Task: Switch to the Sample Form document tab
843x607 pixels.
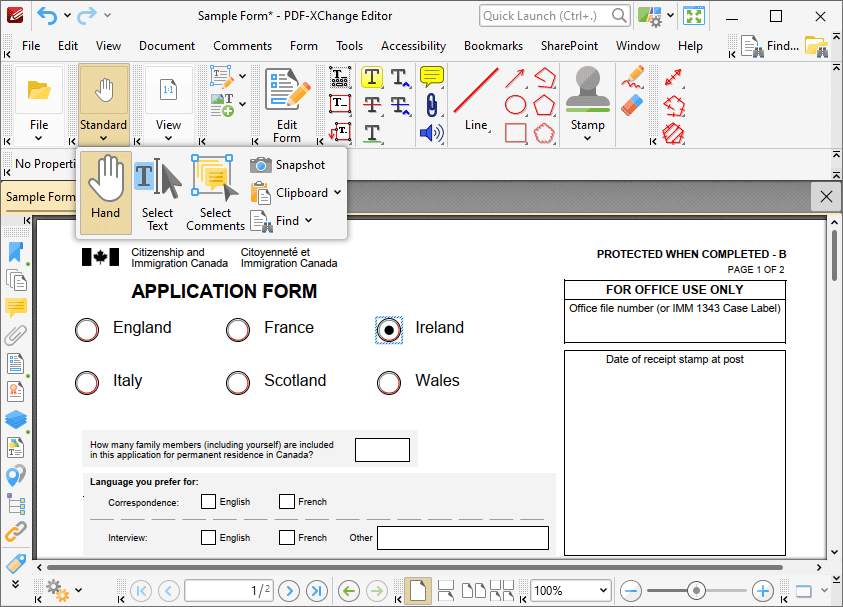Action: click(x=40, y=197)
